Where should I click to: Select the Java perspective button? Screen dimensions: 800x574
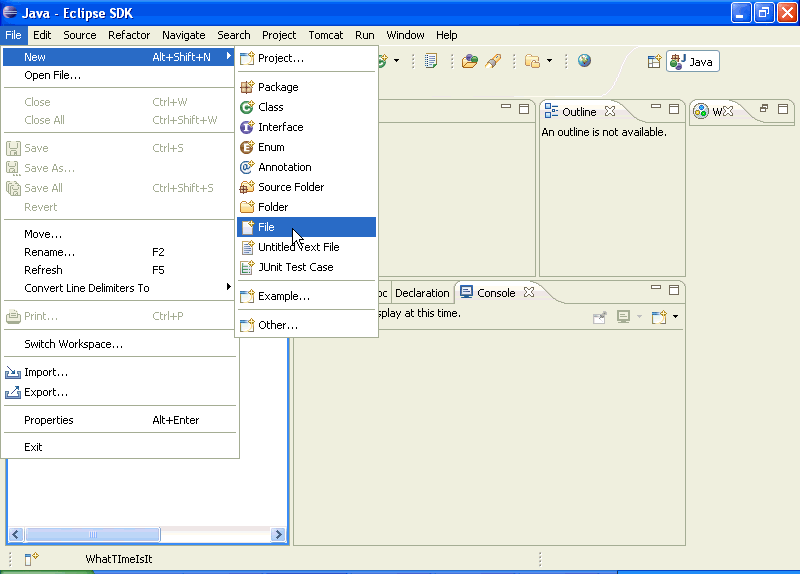tap(692, 61)
